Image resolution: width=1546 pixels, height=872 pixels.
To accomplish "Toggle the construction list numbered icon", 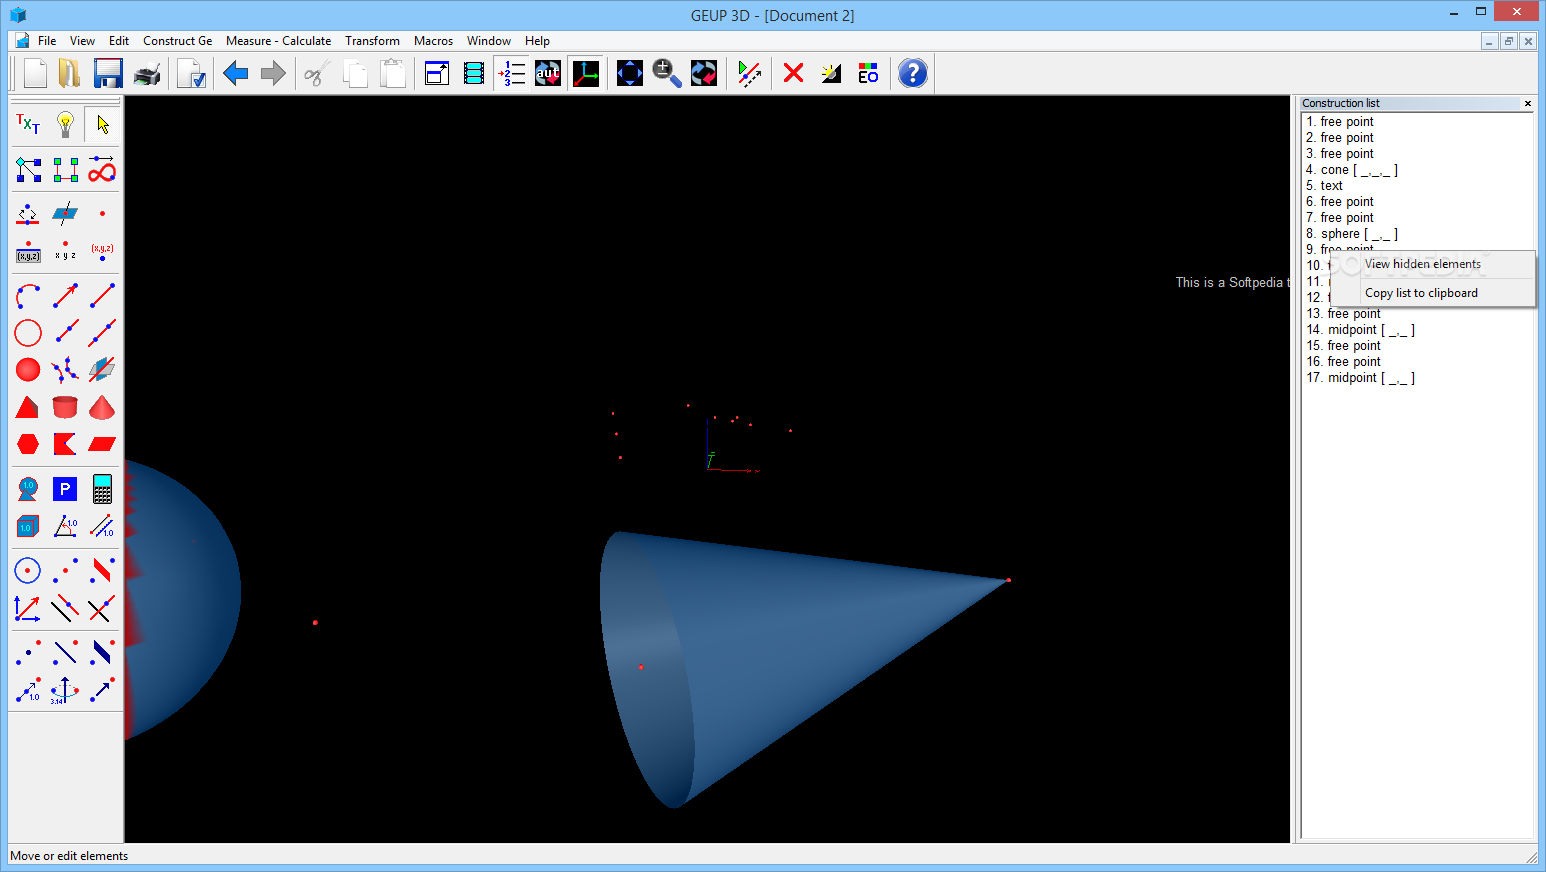I will click(511, 73).
